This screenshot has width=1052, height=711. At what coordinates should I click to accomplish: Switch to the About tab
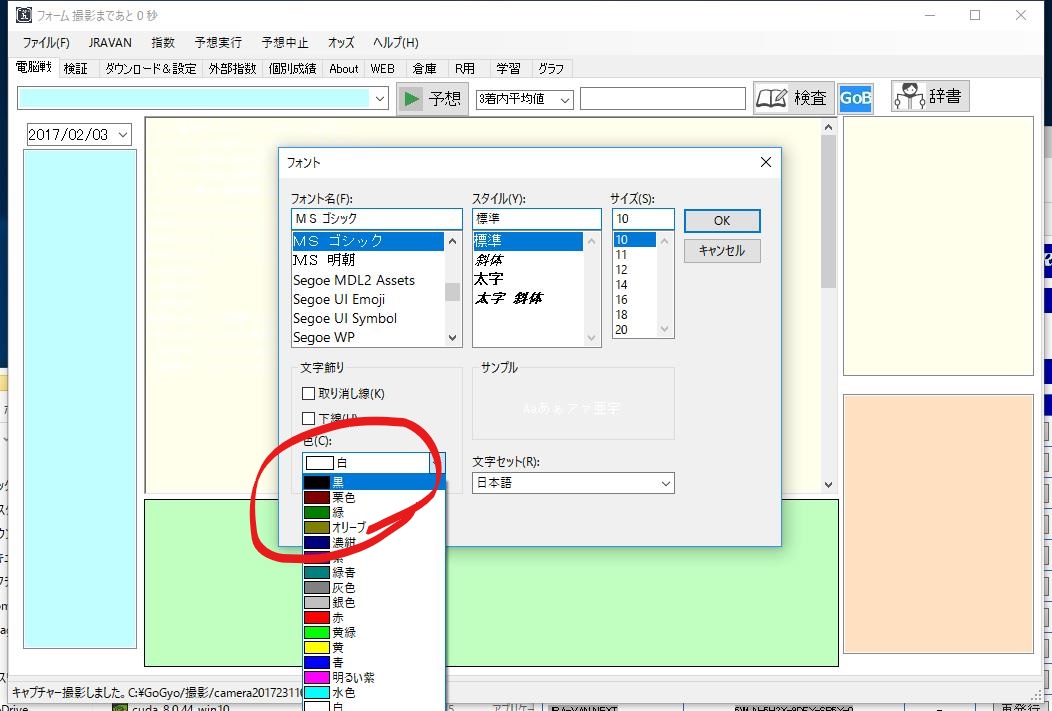344,68
